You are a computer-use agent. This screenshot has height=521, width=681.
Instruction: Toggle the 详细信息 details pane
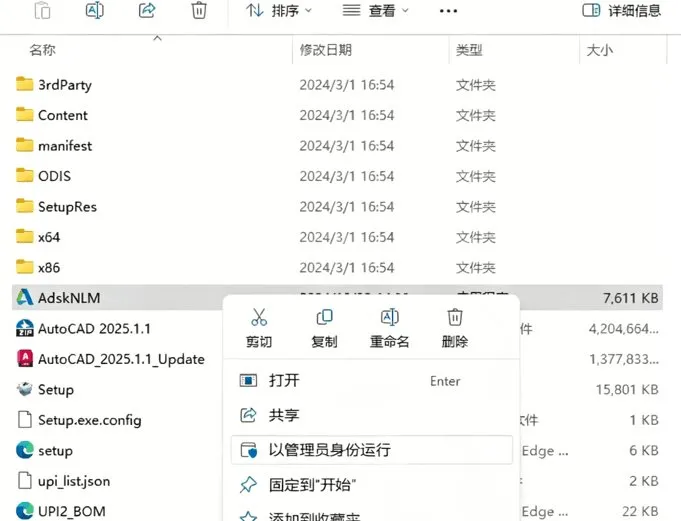click(621, 10)
